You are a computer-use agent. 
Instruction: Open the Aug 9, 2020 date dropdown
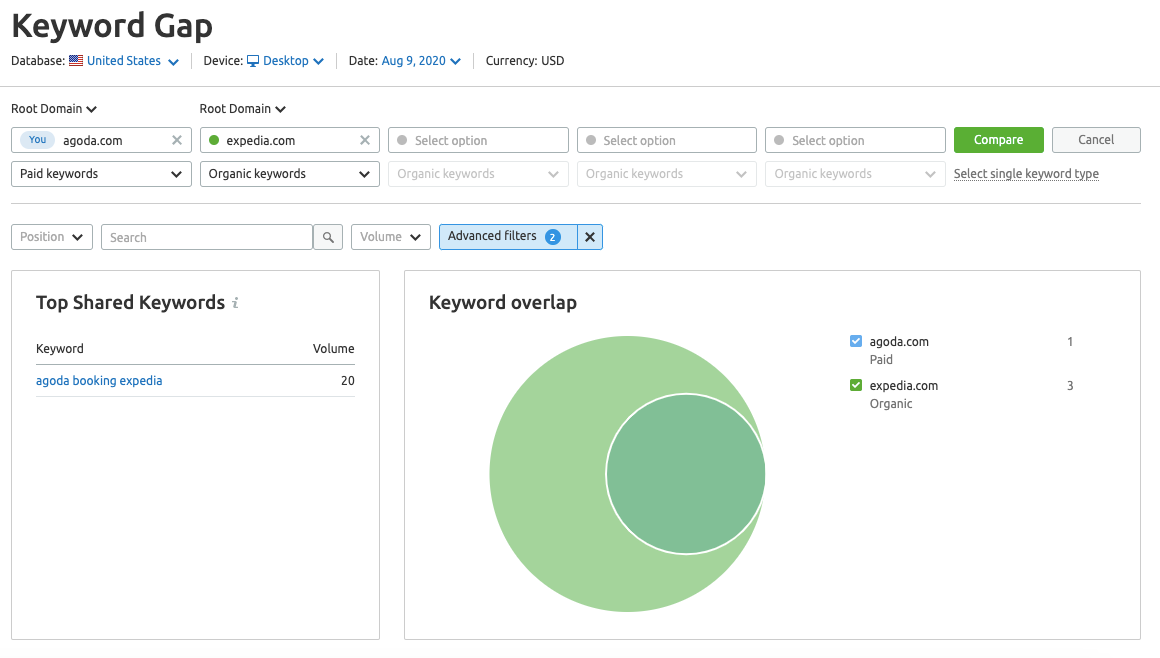421,61
